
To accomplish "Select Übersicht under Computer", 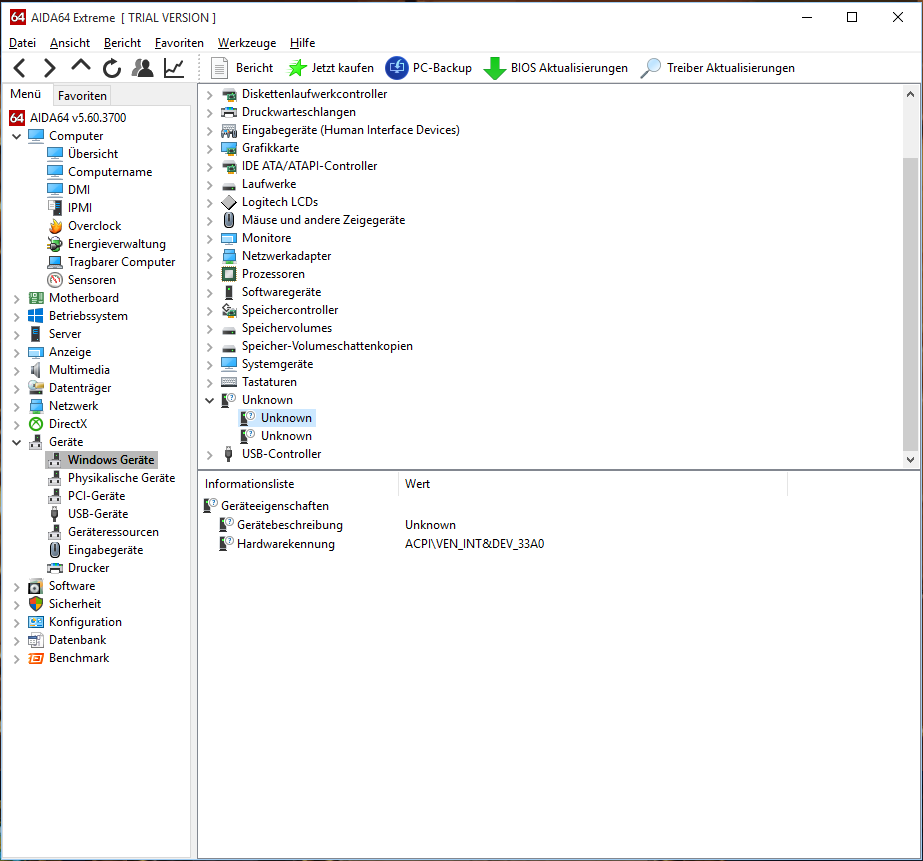I will click(92, 154).
